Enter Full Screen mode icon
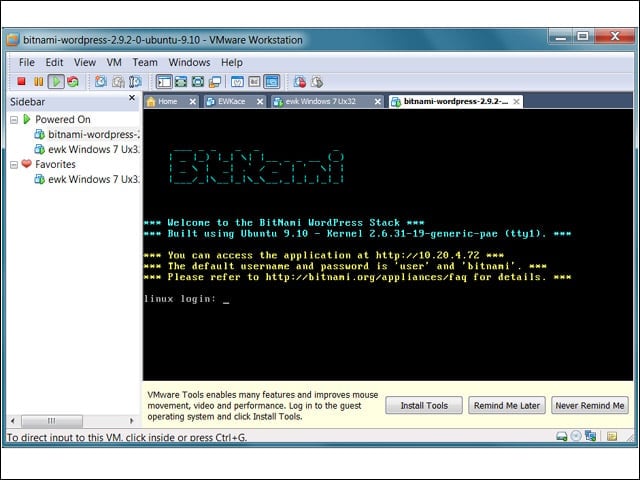This screenshot has height=480, width=640. tap(198, 82)
